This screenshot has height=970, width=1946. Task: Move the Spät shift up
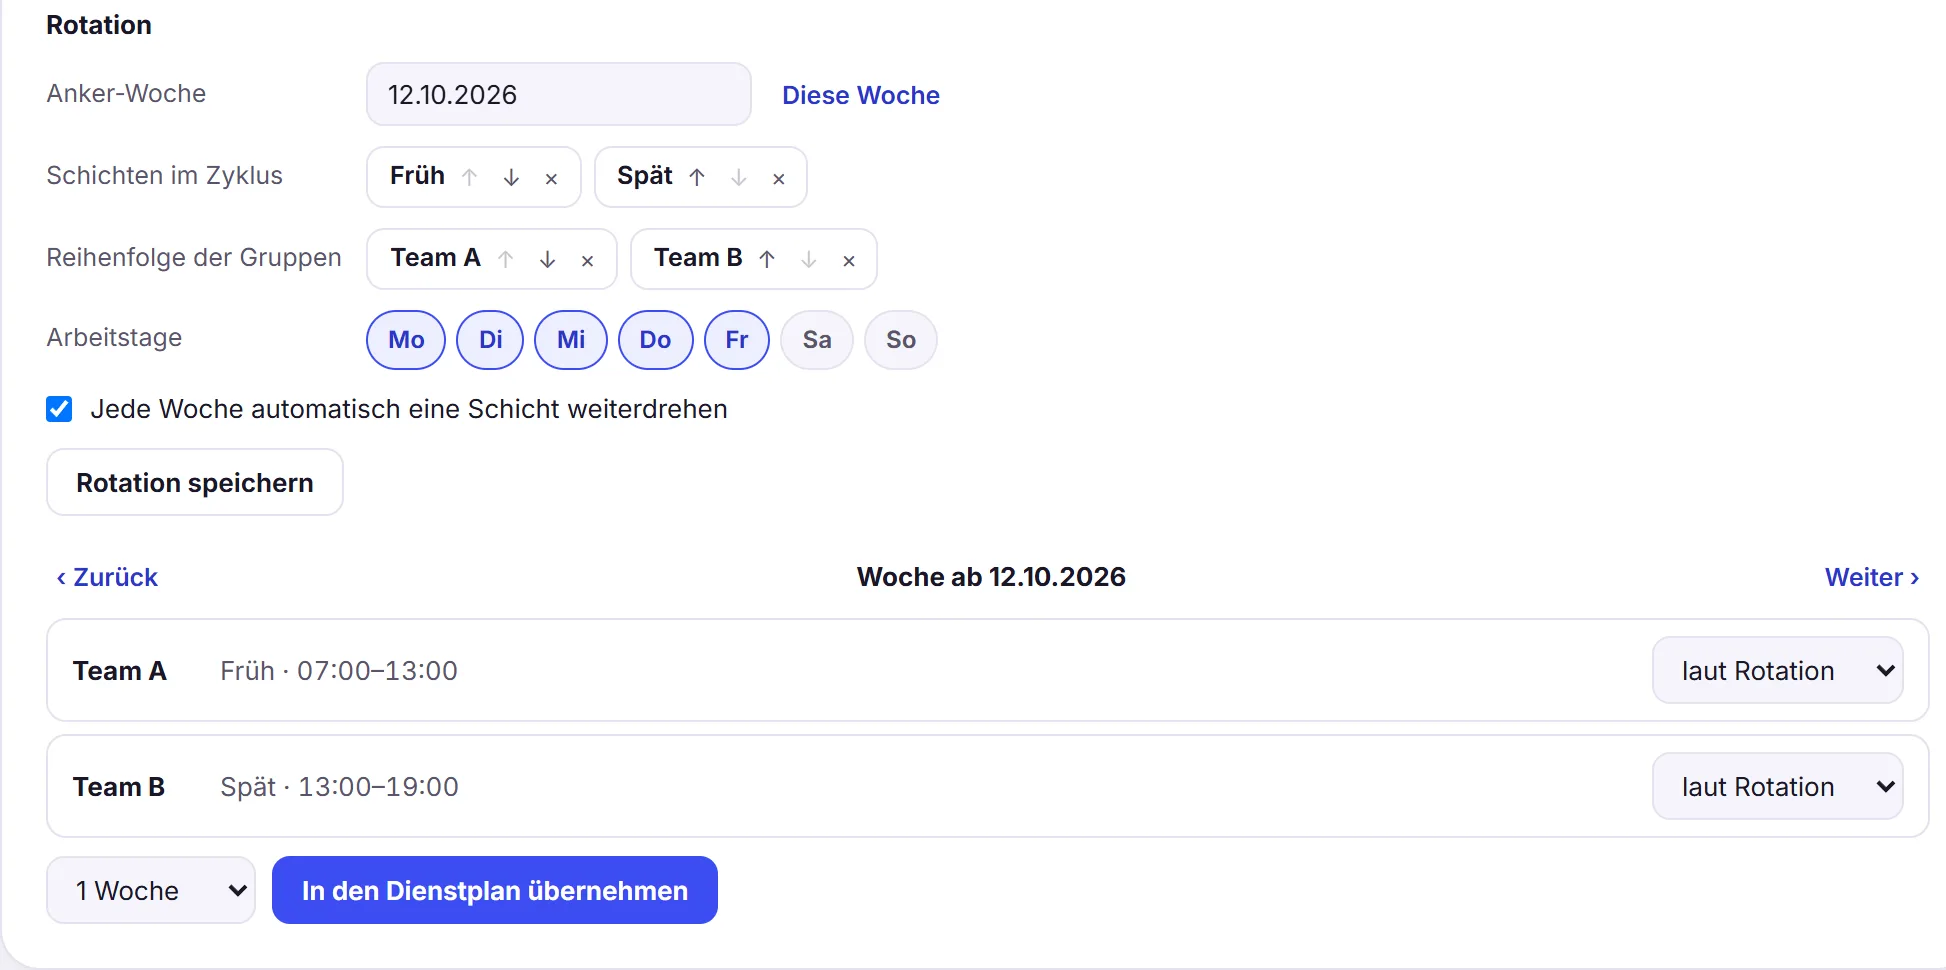click(x=697, y=177)
